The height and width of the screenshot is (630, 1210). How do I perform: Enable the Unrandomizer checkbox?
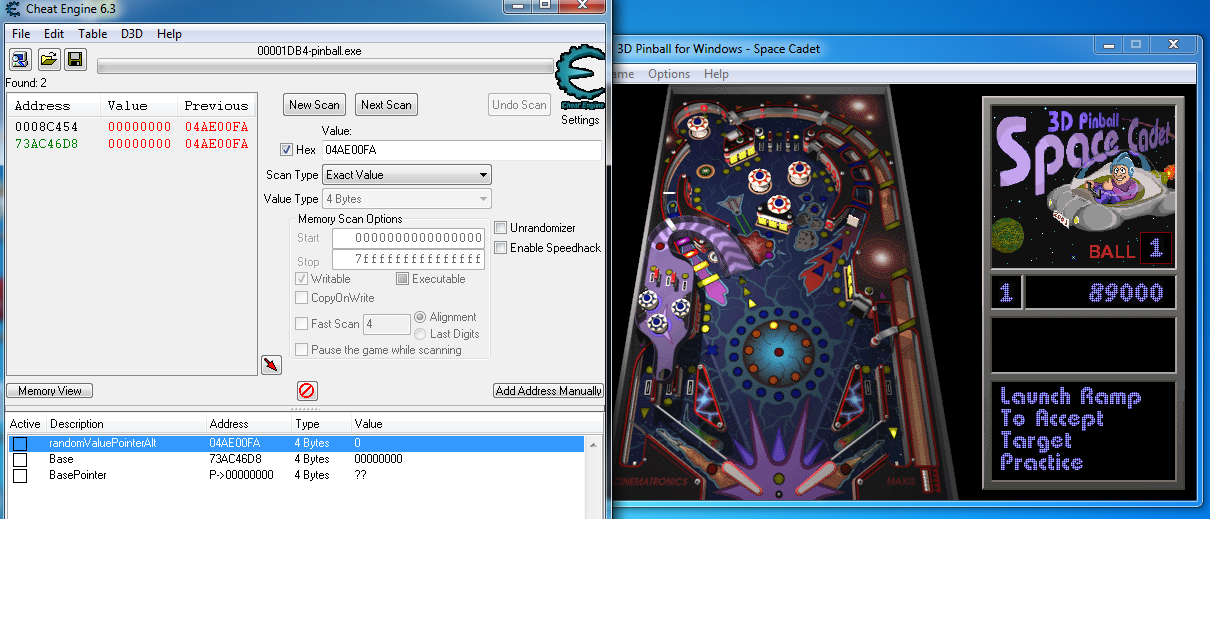pos(501,228)
